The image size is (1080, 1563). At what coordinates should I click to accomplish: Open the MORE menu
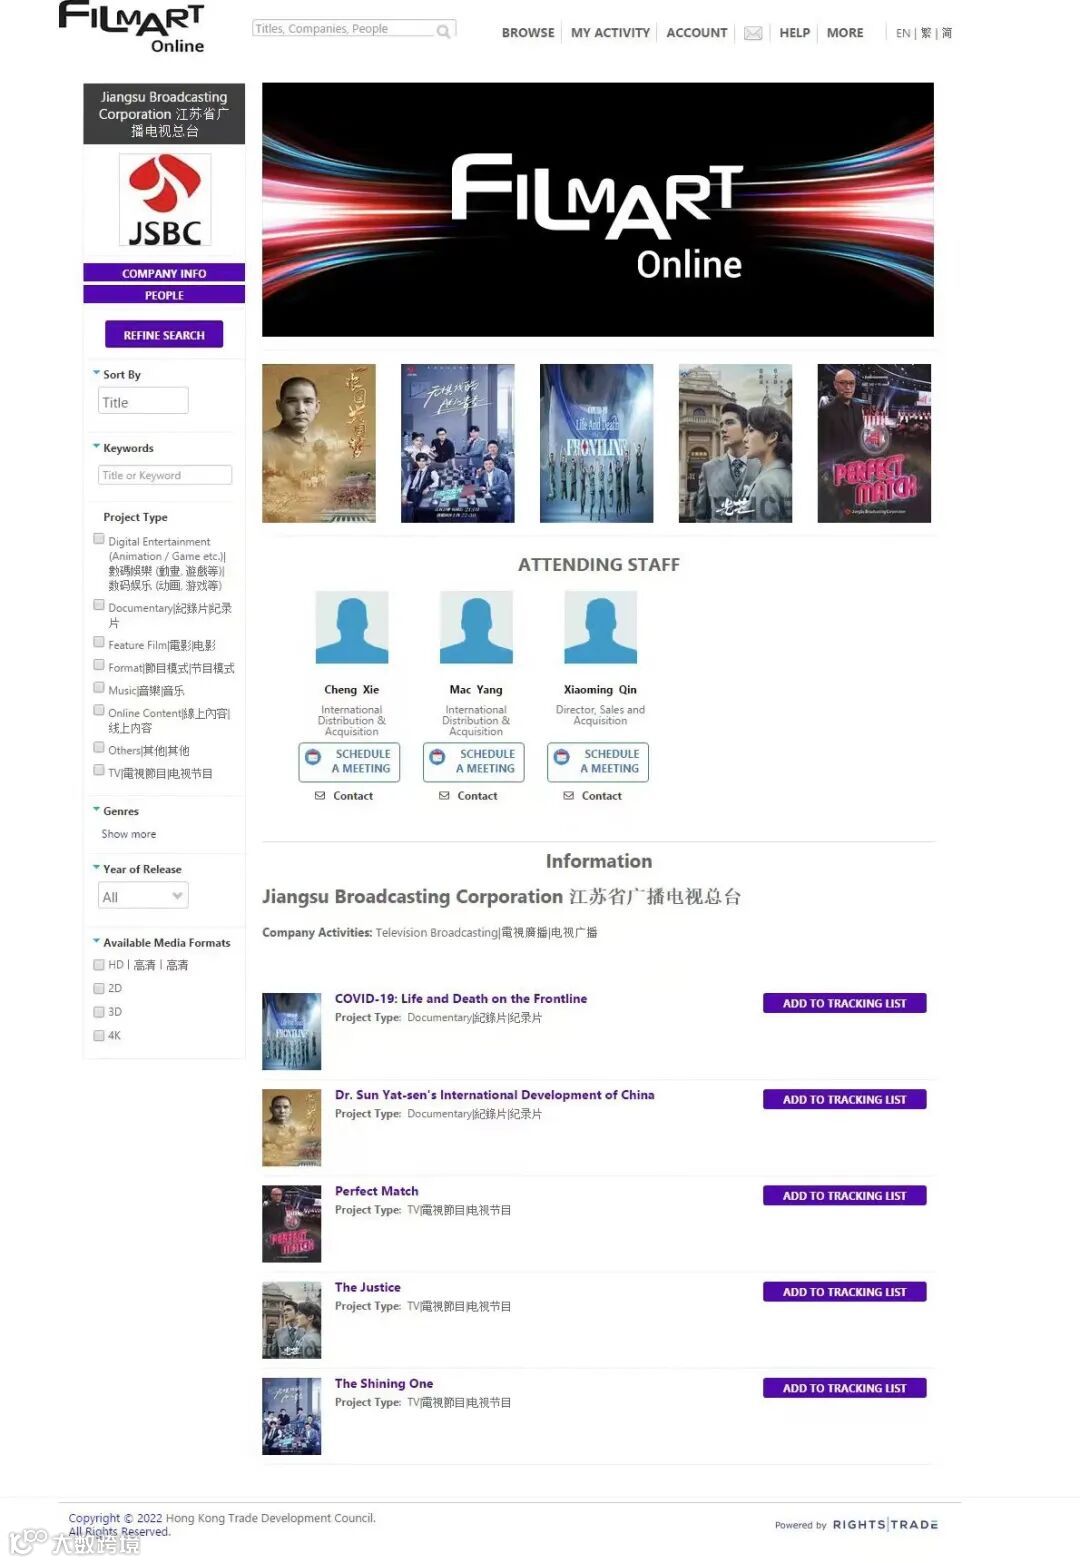(845, 33)
